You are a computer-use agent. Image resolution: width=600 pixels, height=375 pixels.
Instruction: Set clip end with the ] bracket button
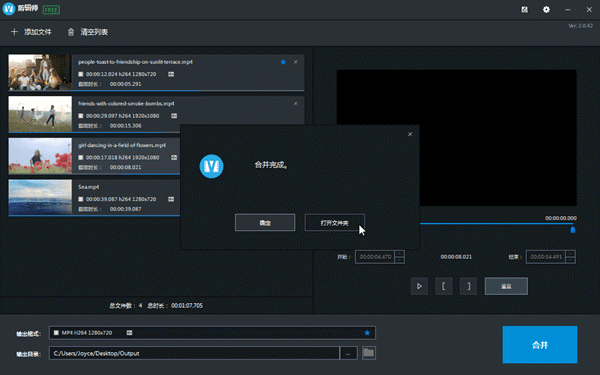(468, 286)
